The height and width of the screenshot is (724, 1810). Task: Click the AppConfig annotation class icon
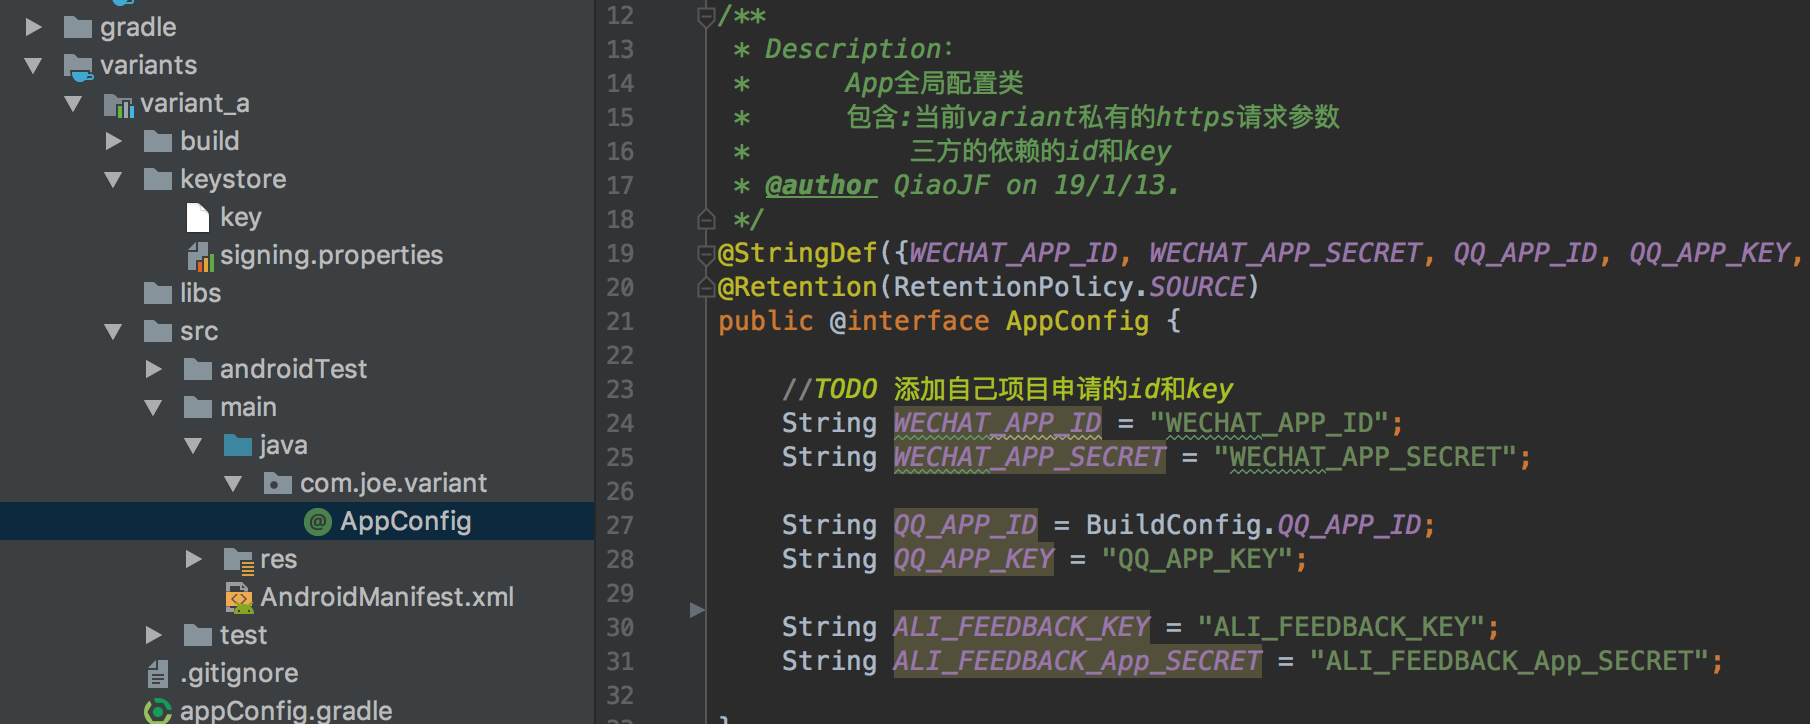[x=318, y=521]
